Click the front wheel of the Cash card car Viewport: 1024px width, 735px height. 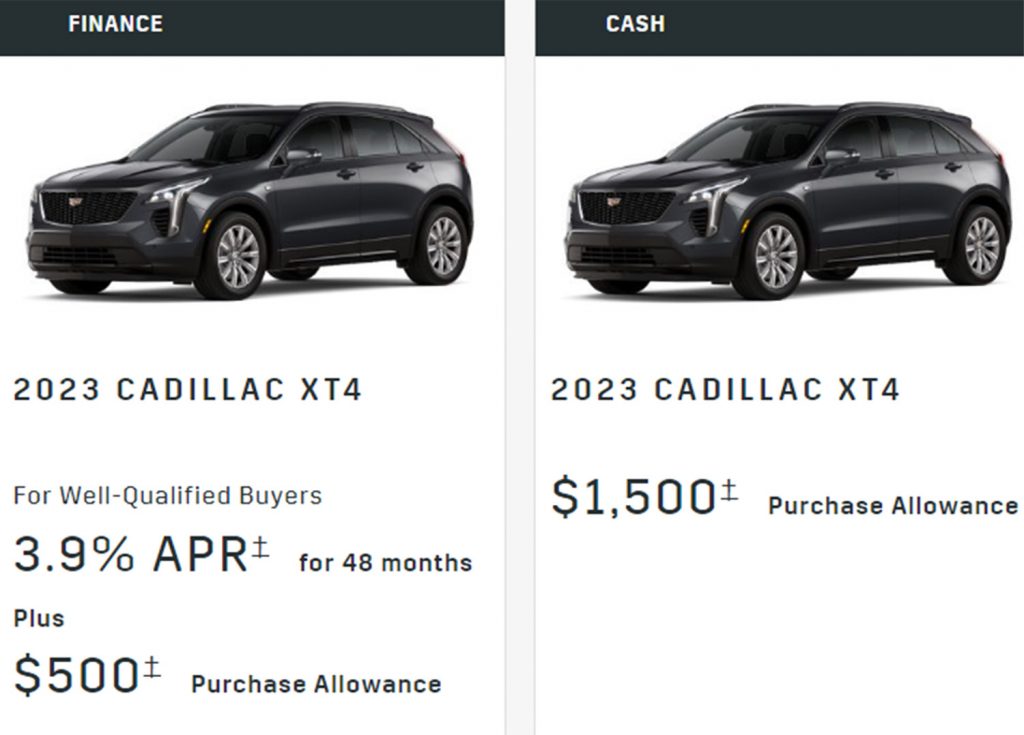(x=776, y=257)
